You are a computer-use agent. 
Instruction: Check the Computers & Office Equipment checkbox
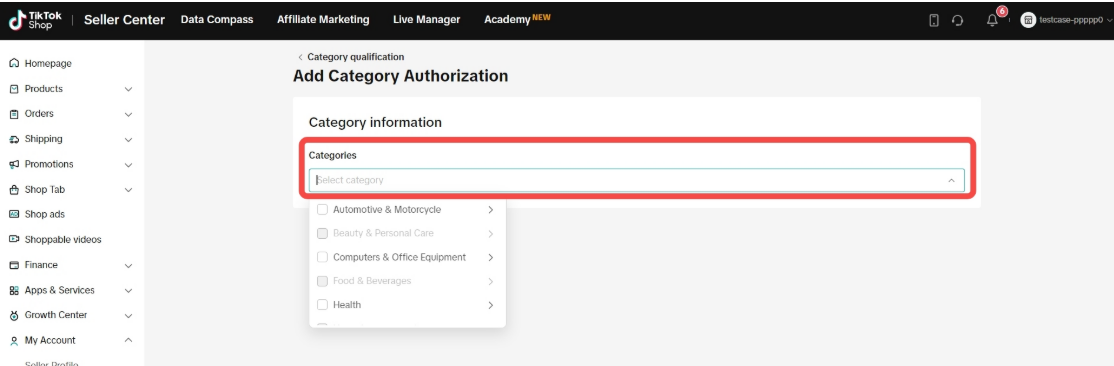tap(322, 257)
